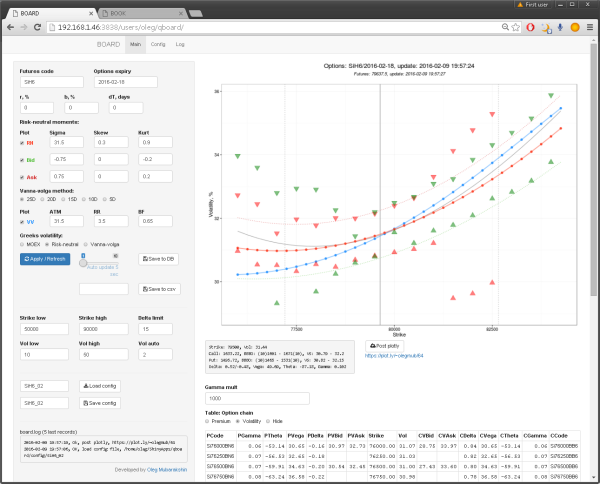Open the plot.ly link under Post plotly
The width and height of the screenshot is (600, 484).
394,356
